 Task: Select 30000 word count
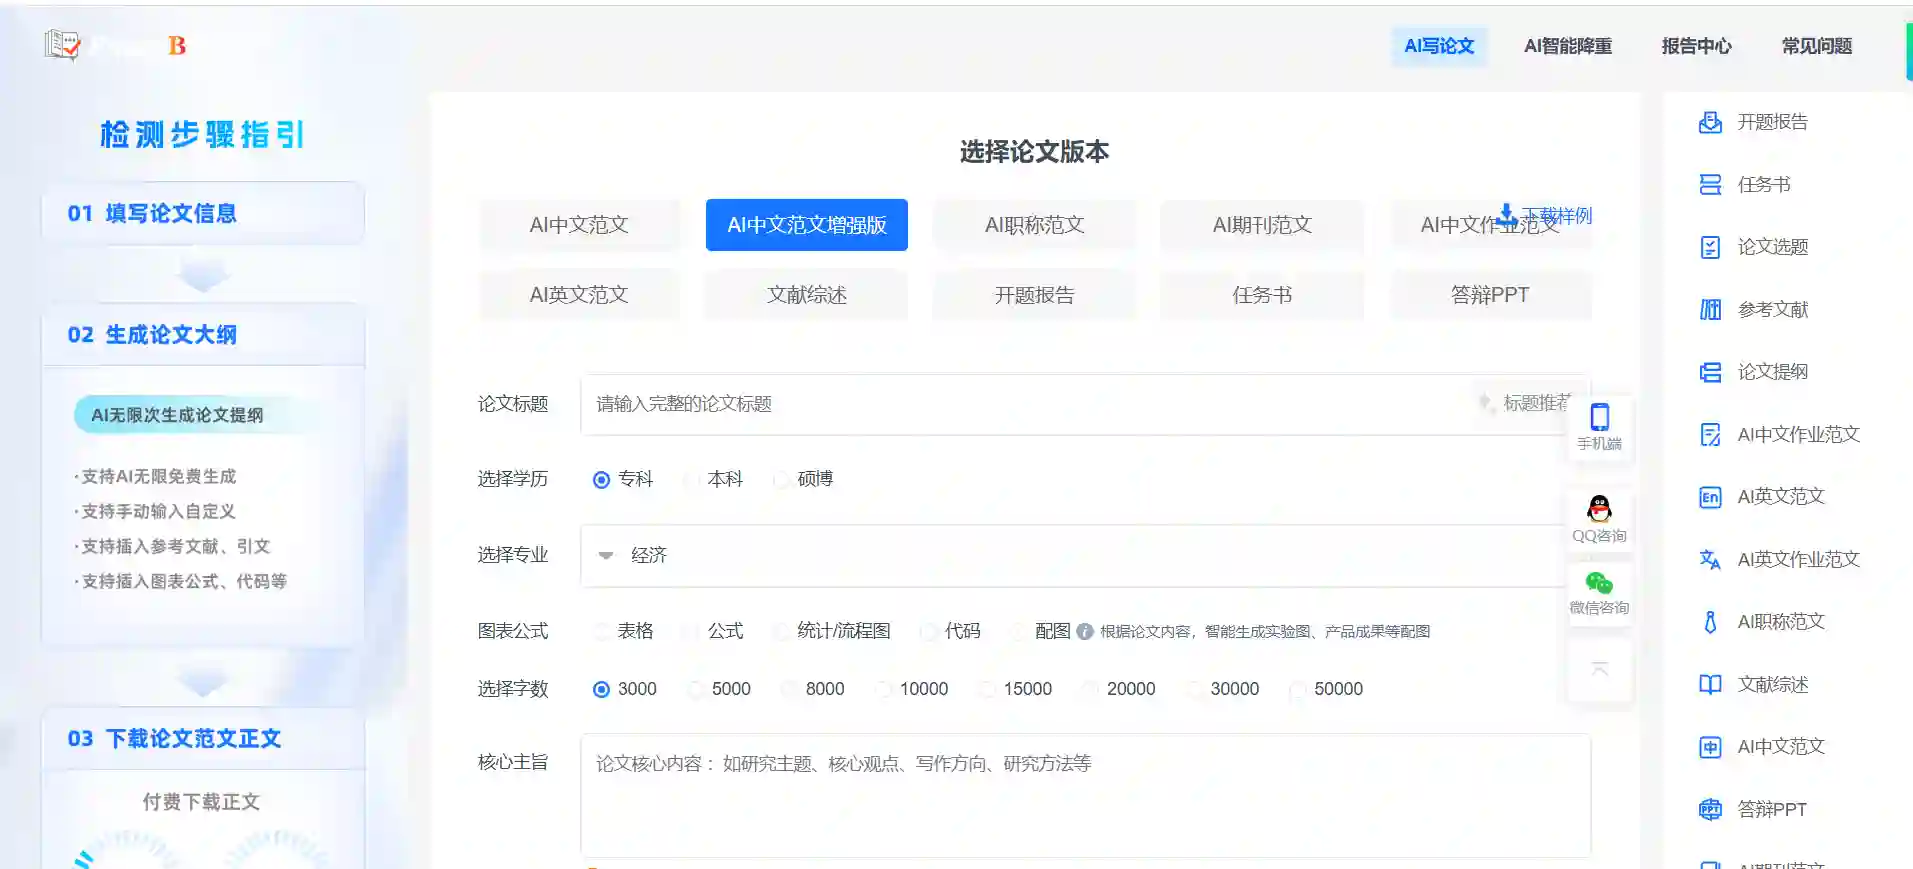(x=1194, y=689)
